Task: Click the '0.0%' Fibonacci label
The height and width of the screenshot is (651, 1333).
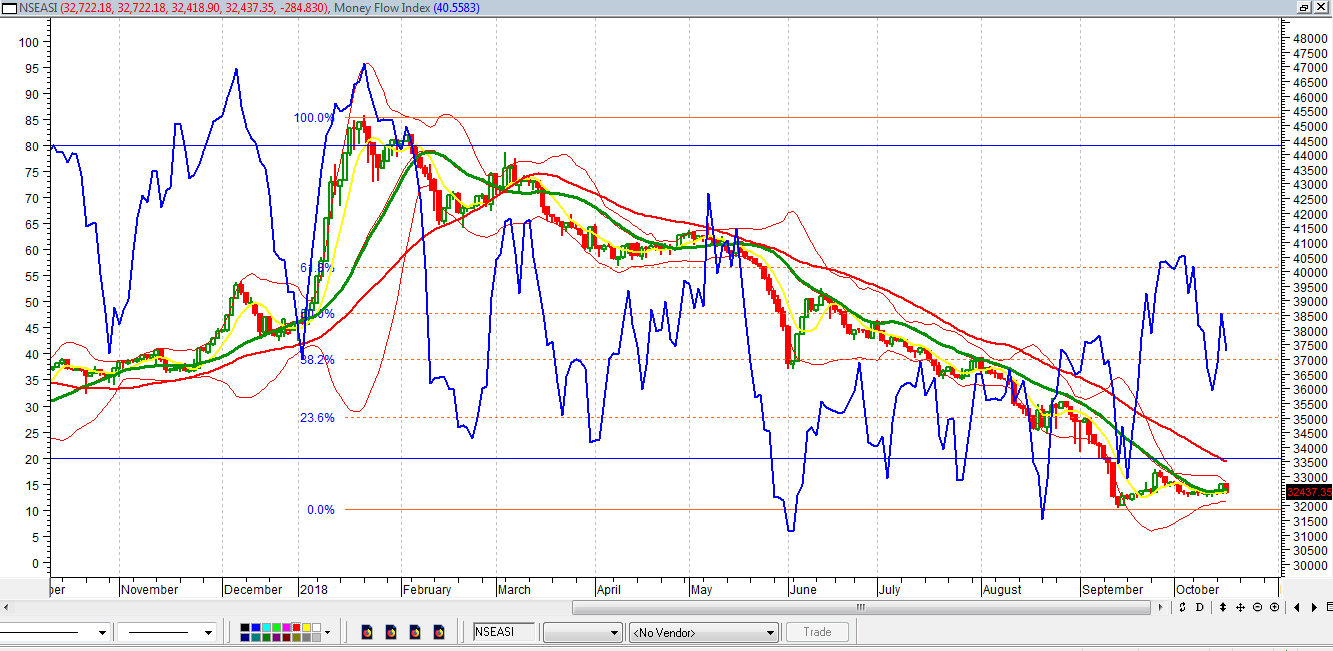Action: [x=321, y=510]
